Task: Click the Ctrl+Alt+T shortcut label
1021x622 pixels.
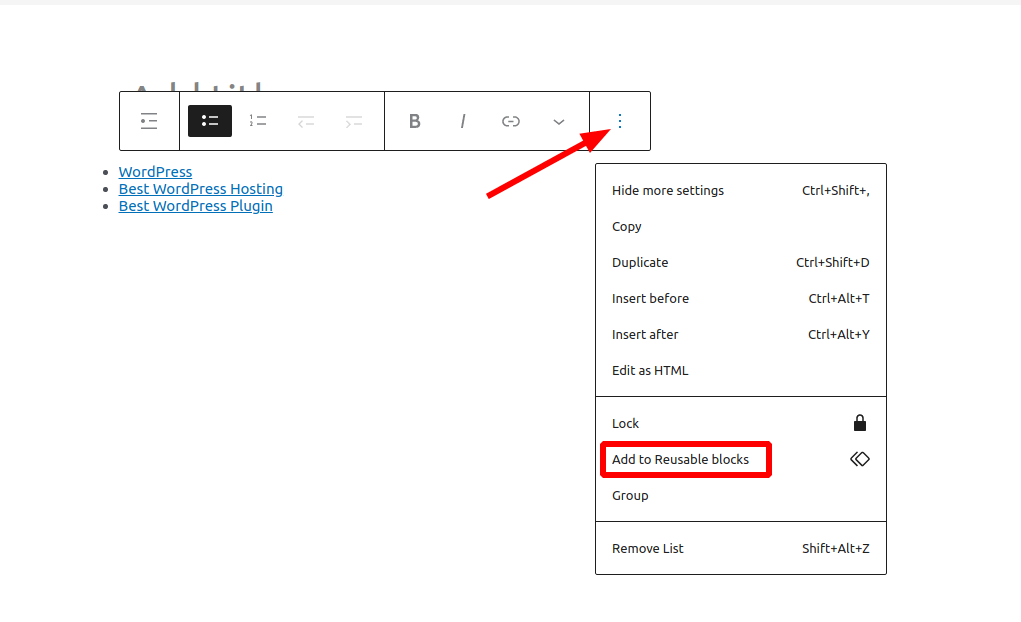Action: 839,298
